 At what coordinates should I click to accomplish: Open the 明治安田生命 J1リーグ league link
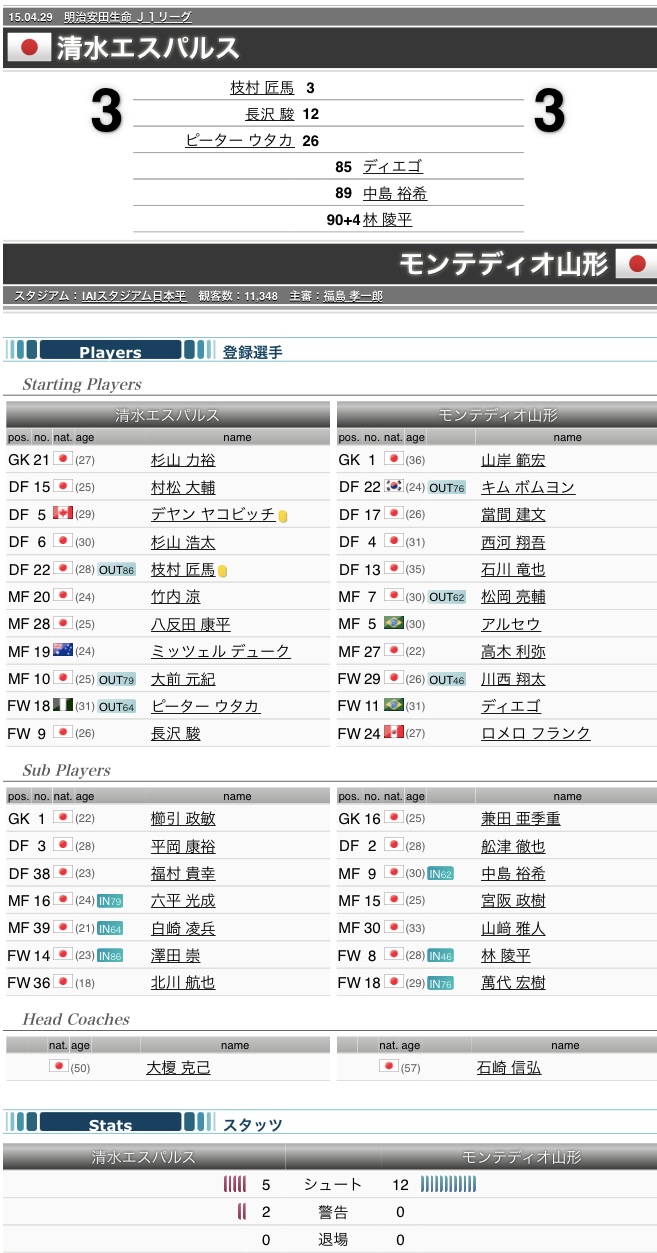coord(127,17)
